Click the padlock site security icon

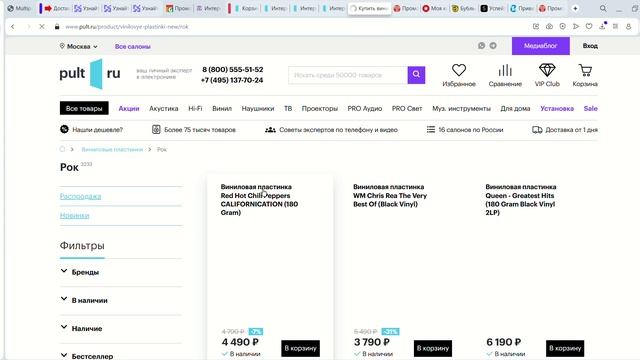57,27
